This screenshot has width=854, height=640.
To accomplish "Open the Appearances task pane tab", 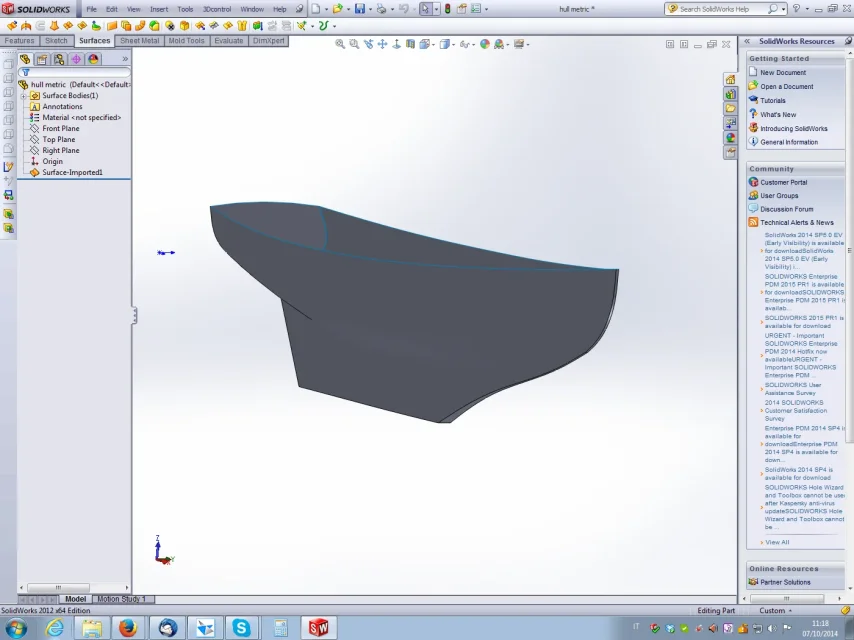I will pos(730,138).
